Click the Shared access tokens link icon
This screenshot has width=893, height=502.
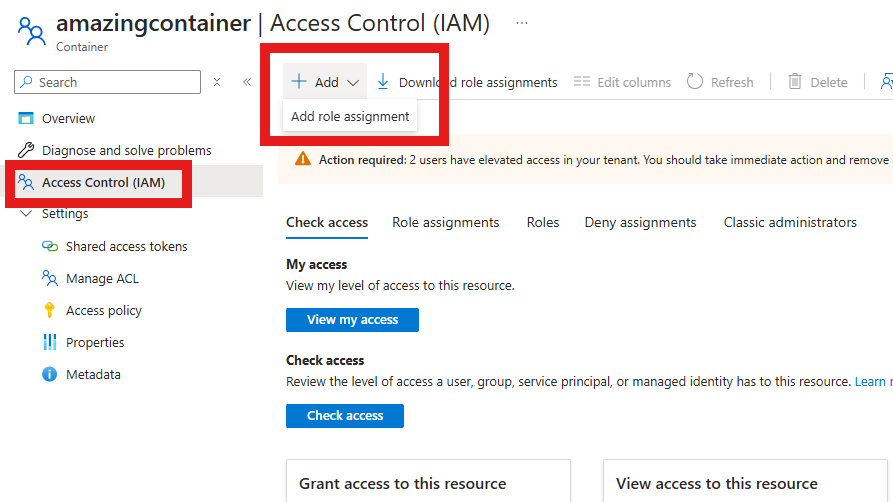point(50,246)
